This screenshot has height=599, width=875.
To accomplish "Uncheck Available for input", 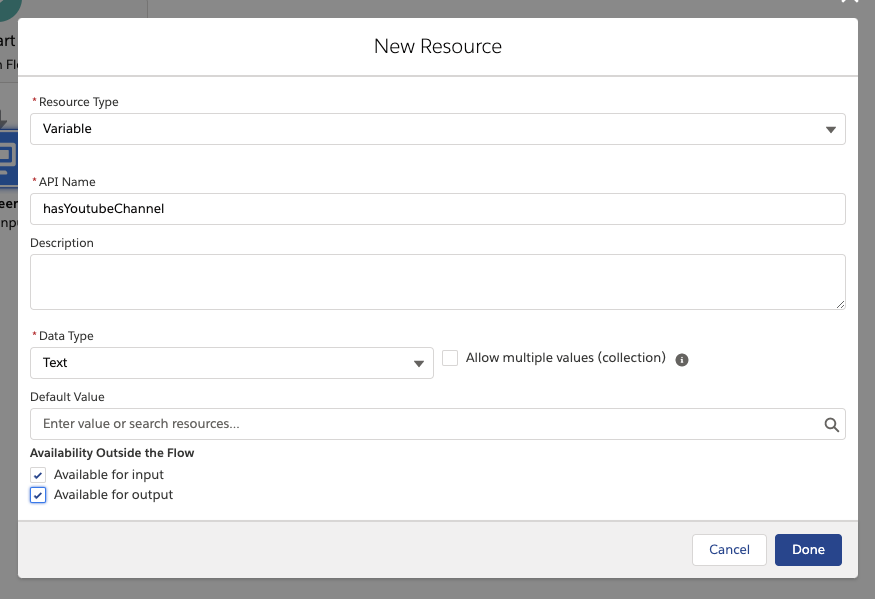I will (x=38, y=475).
